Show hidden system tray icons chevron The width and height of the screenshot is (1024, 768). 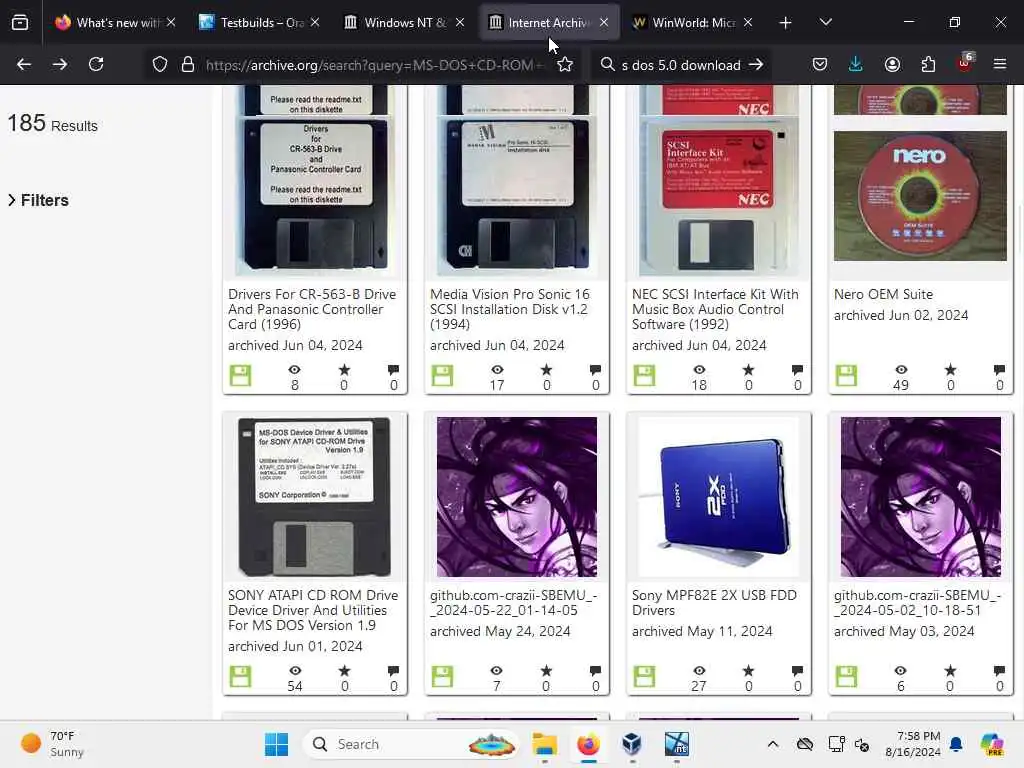coord(773,744)
